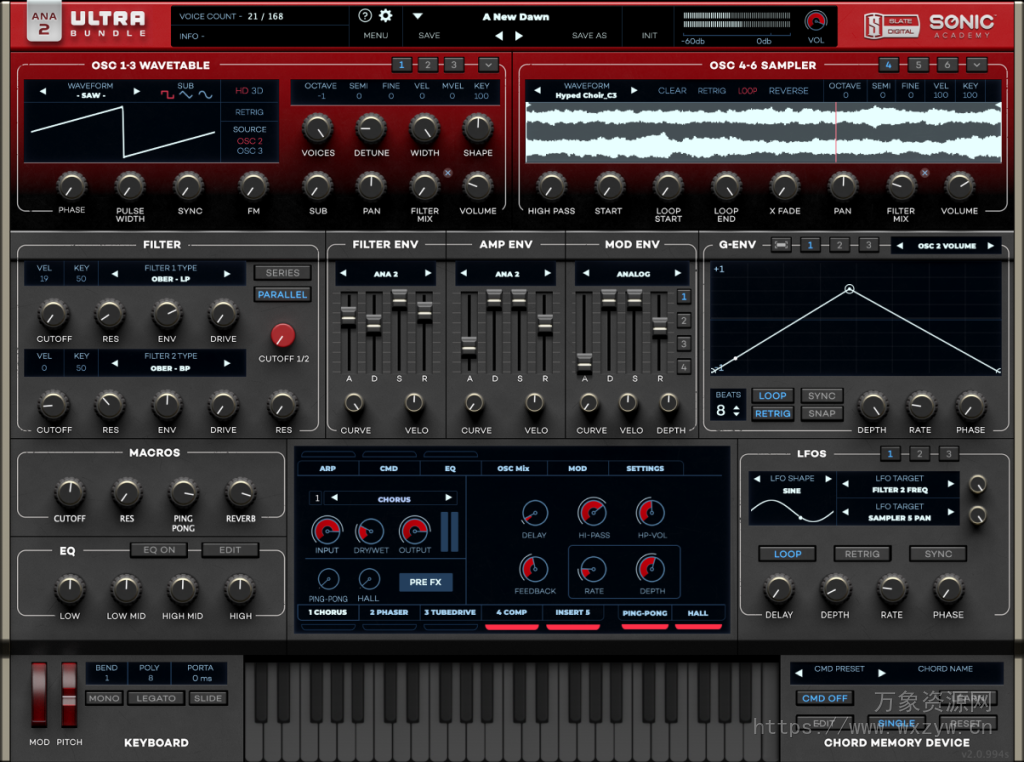Switch to the SETTINGS tab
This screenshot has width=1024, height=762.
pyautogui.click(x=646, y=467)
